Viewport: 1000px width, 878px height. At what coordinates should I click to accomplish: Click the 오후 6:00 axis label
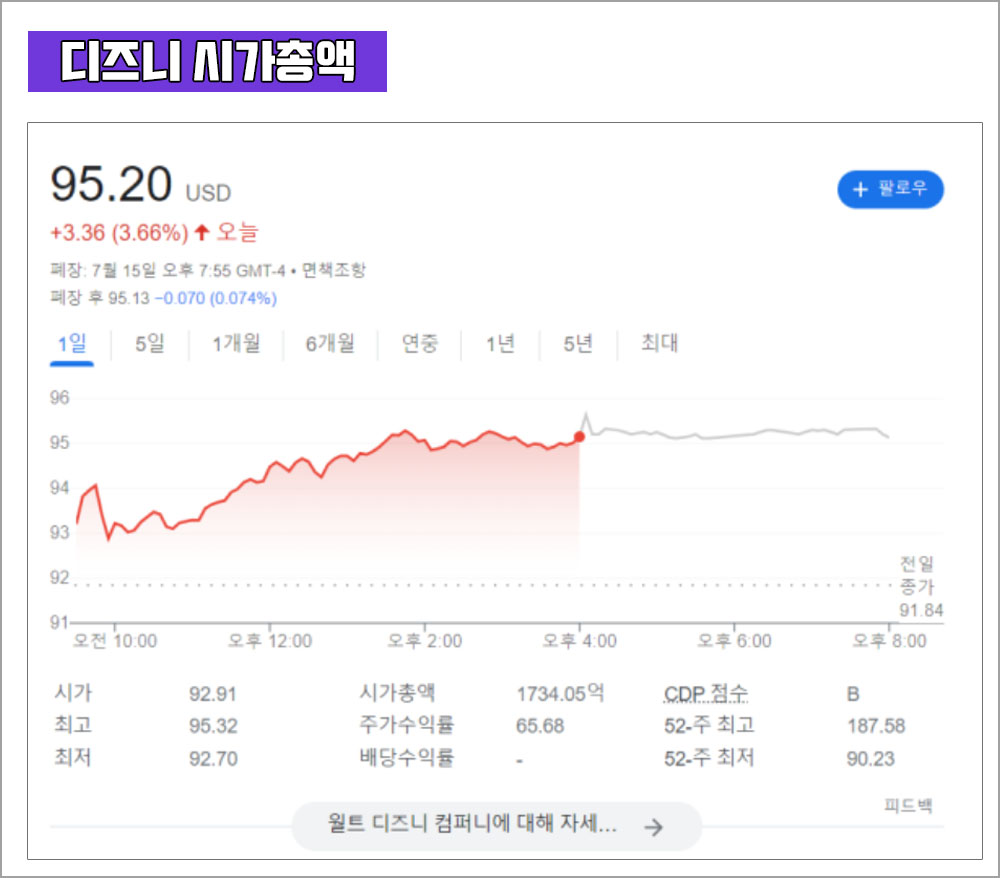[x=734, y=641]
